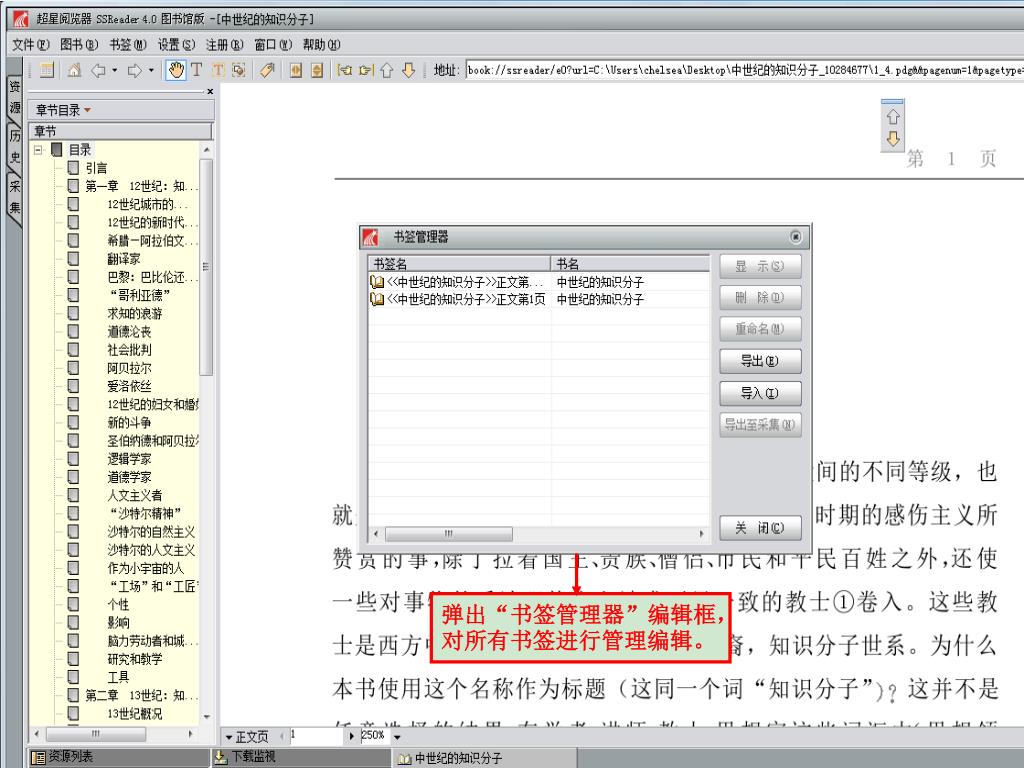
Task: Switch to the 资源 side tab
Action: pos(14,97)
